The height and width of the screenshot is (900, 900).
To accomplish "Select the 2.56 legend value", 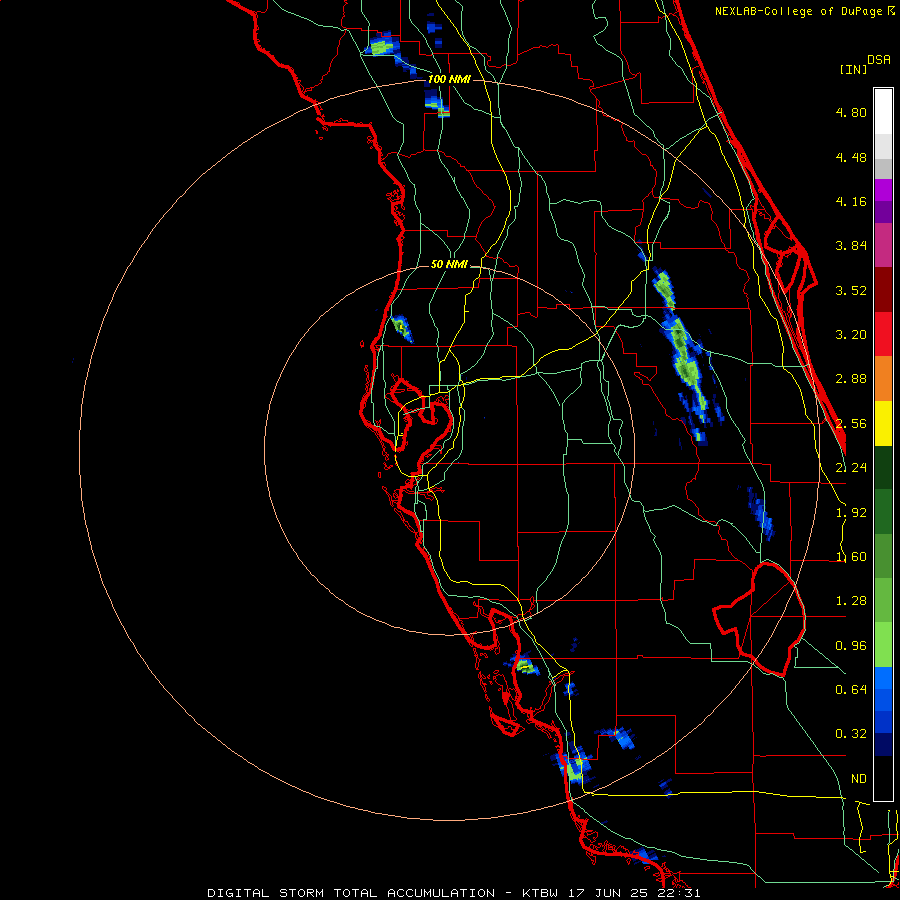I will (851, 424).
